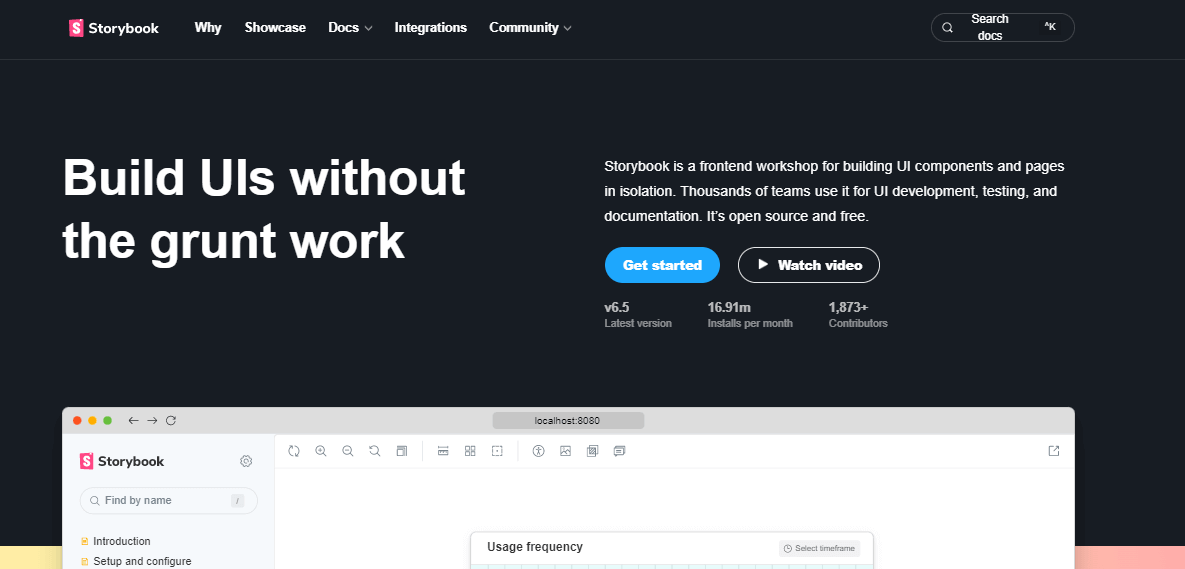1185x569 pixels.
Task: Open the Select timeframe dropdown
Action: point(819,549)
